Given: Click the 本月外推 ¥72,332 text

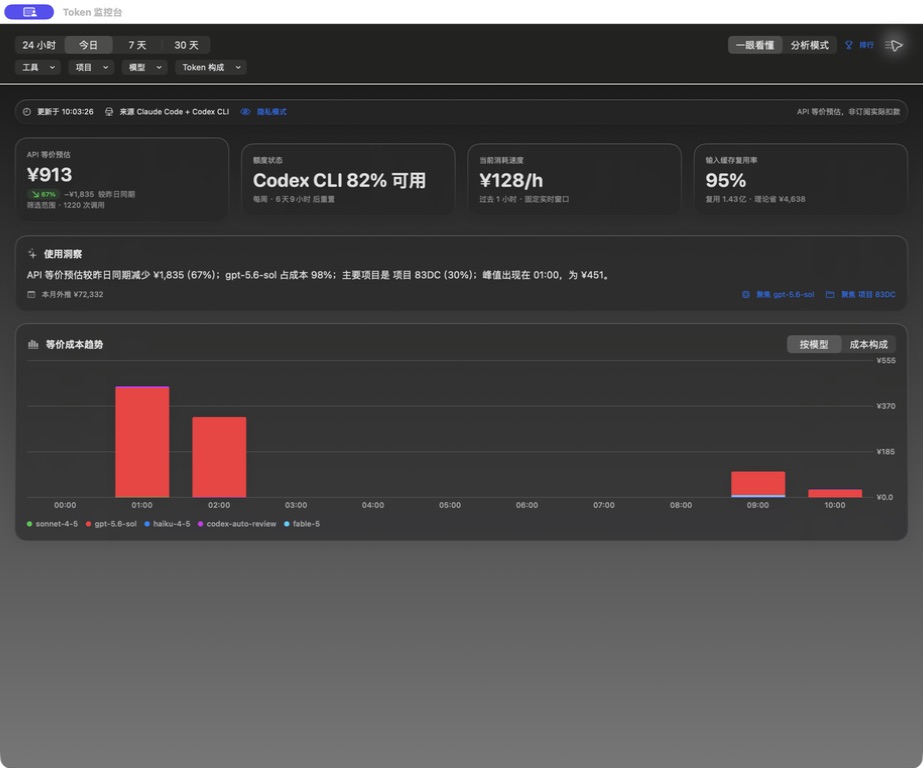Looking at the screenshot, I should 72,294.
